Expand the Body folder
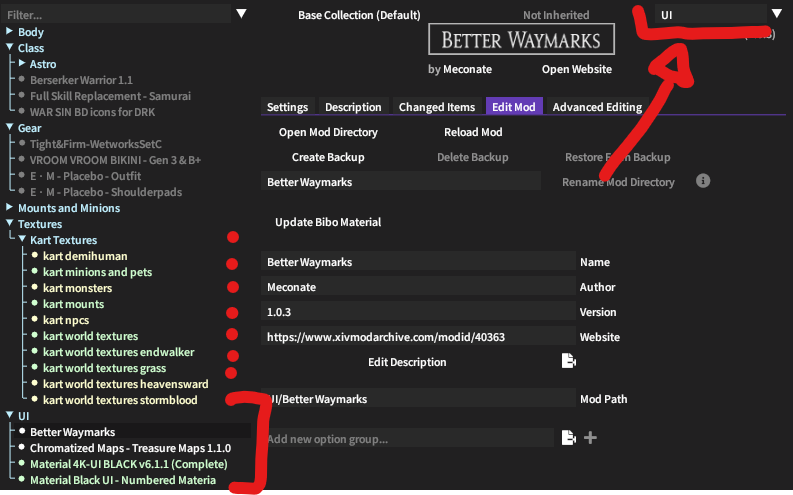The width and height of the screenshot is (793, 495). (x=10, y=32)
